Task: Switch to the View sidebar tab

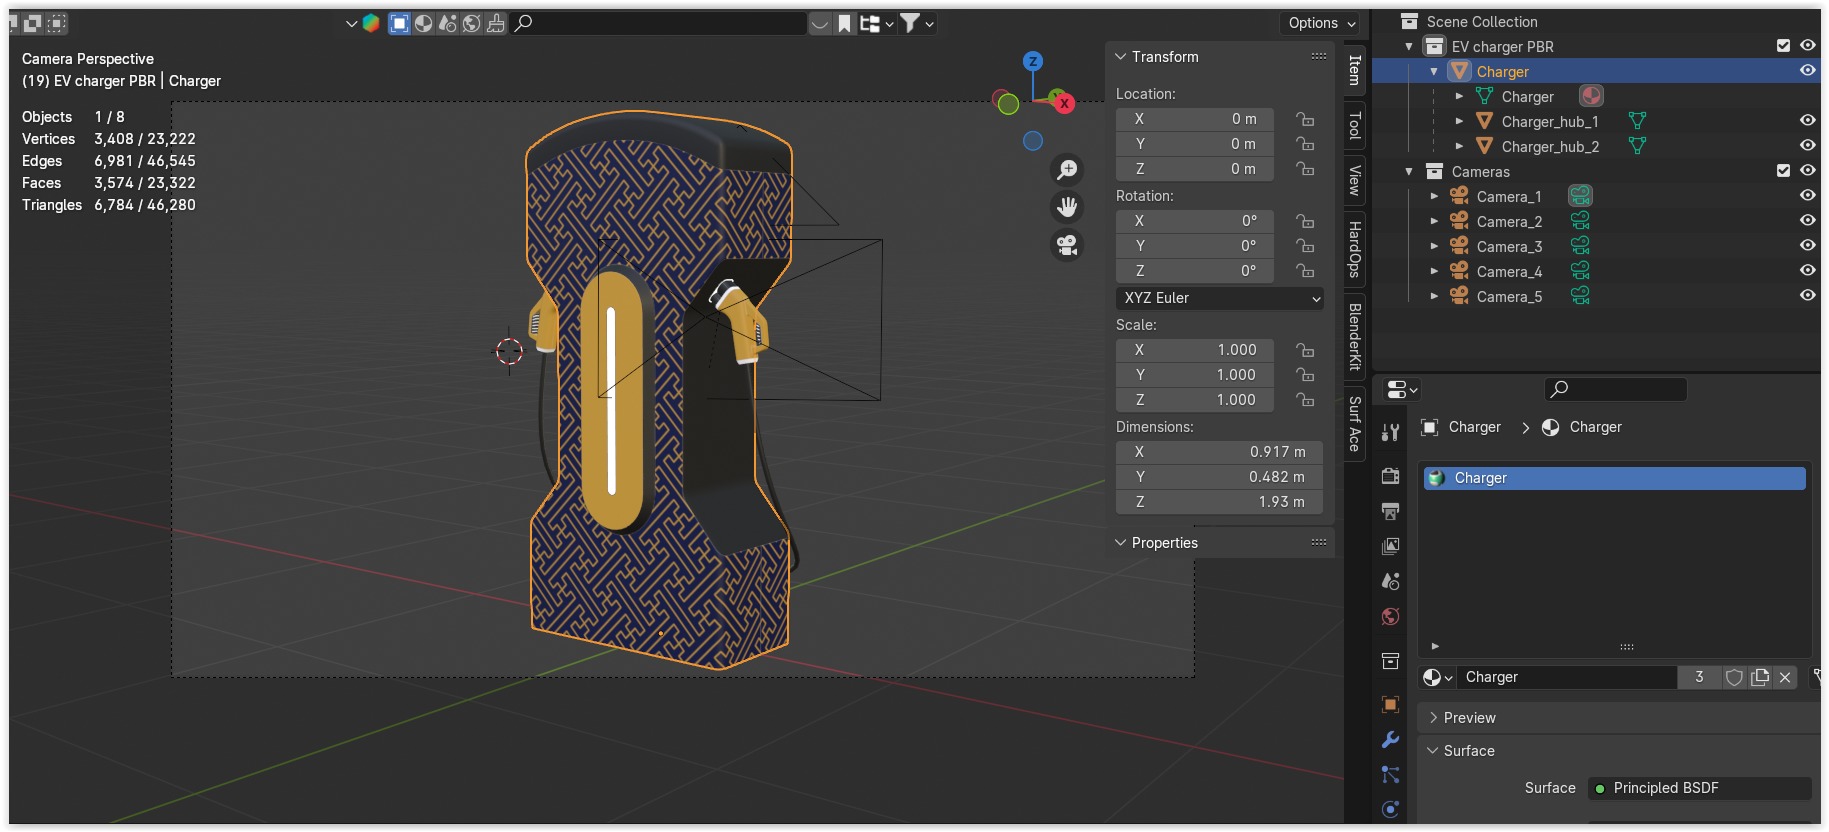Action: 1355,180
